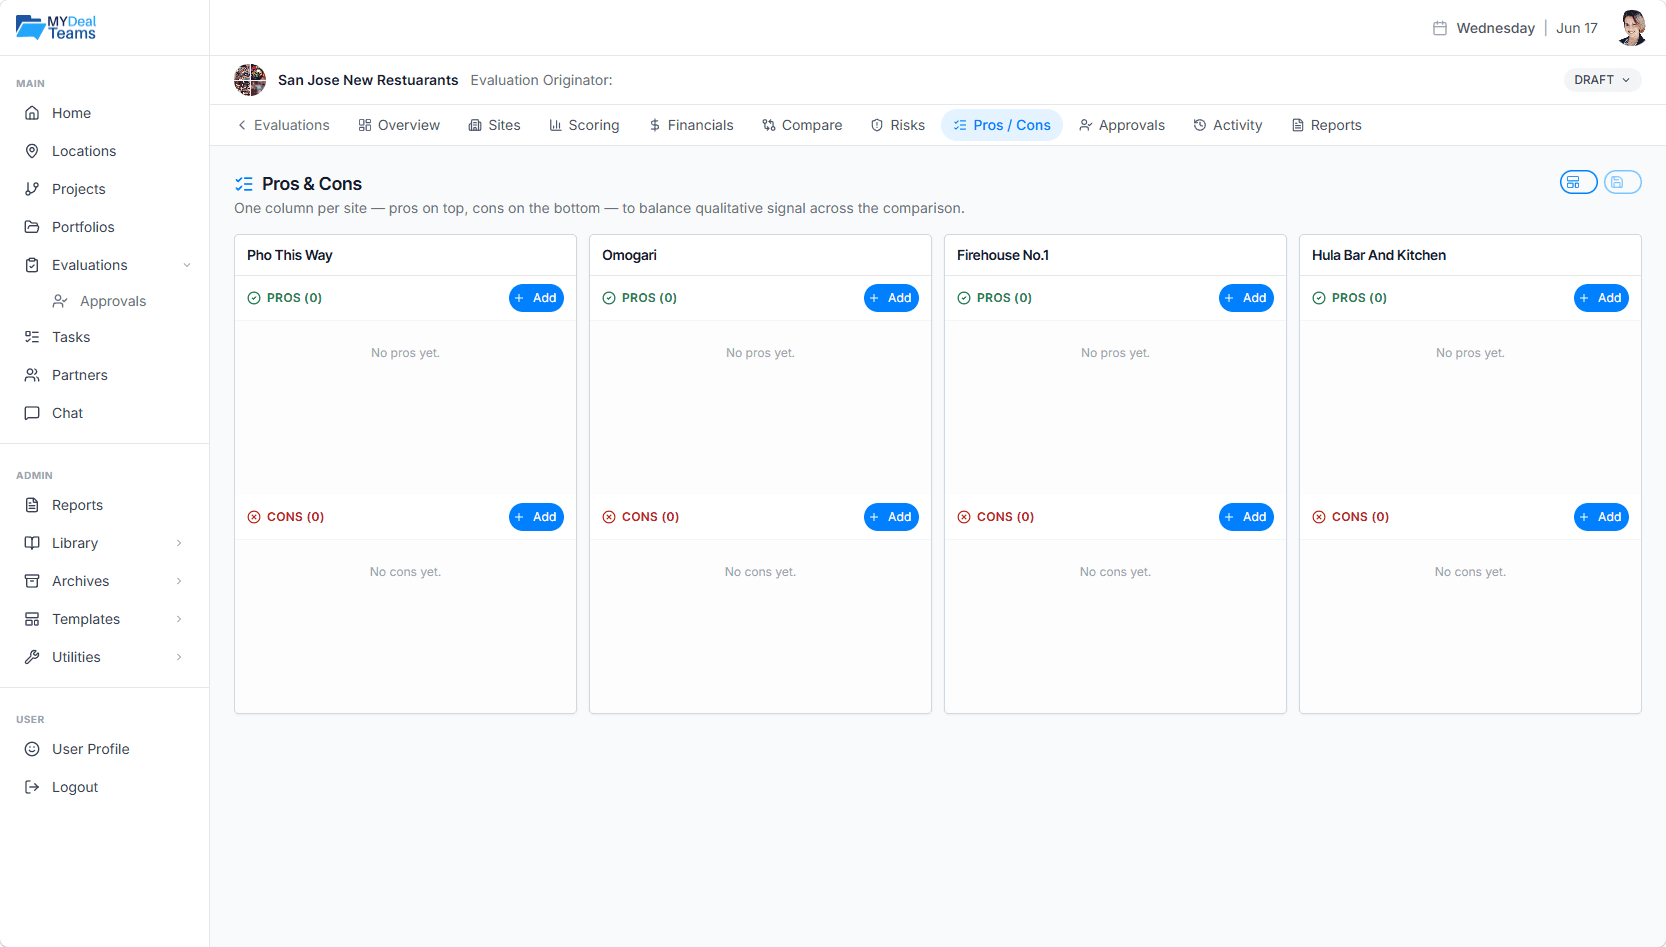The width and height of the screenshot is (1666, 947).
Task: Expand the Templates submenu arrow
Action: pyautogui.click(x=179, y=619)
